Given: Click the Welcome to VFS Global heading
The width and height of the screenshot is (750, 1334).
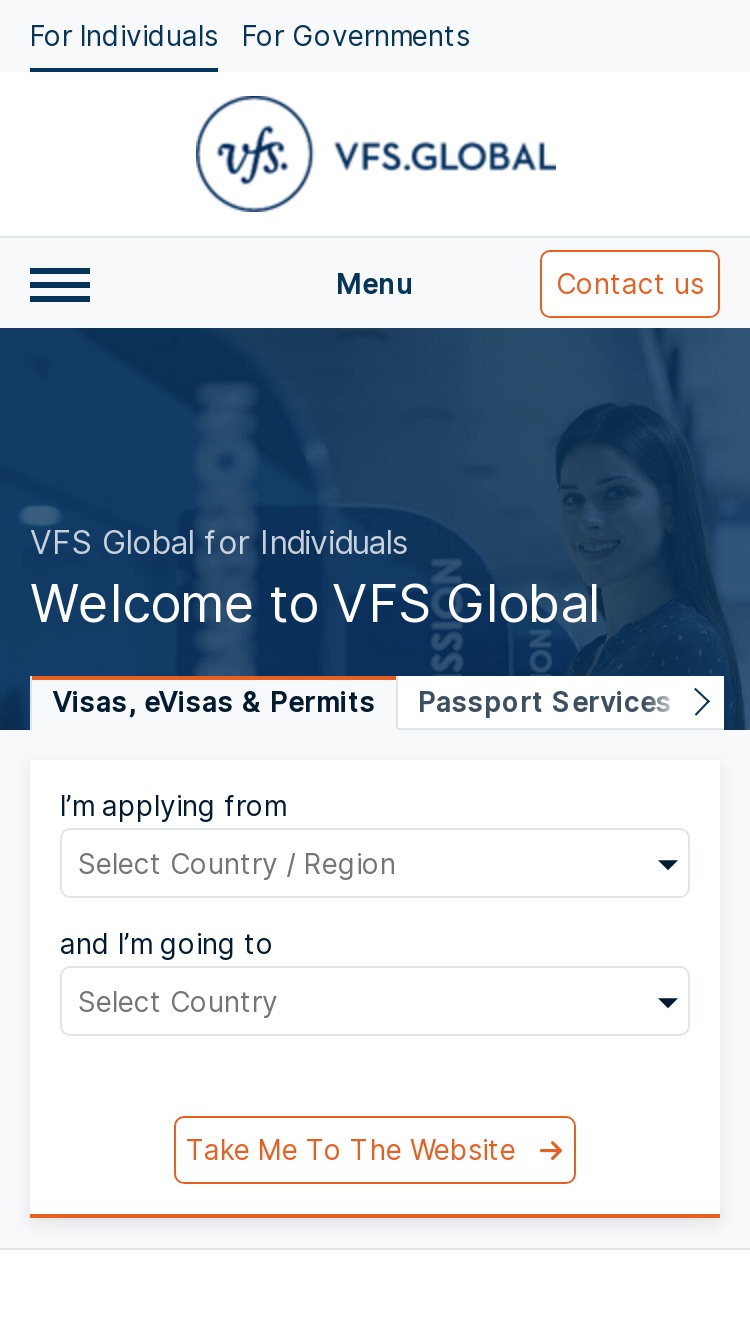Looking at the screenshot, I should click(315, 604).
